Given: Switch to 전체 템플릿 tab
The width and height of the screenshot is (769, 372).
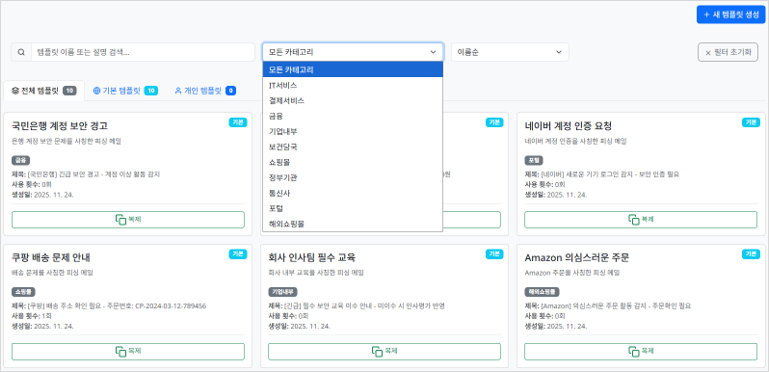Looking at the screenshot, I should pos(44,91).
